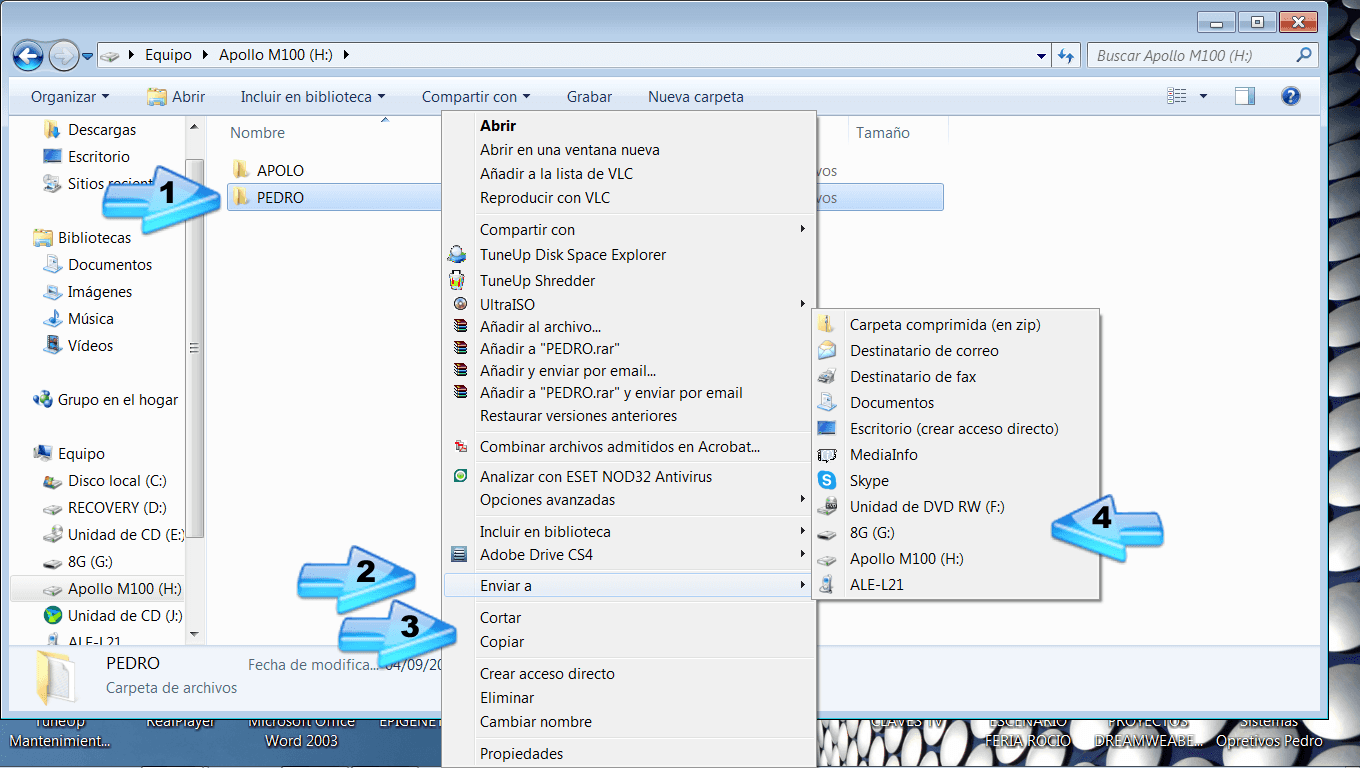Click the TuneUp Shredder icon

[458, 281]
